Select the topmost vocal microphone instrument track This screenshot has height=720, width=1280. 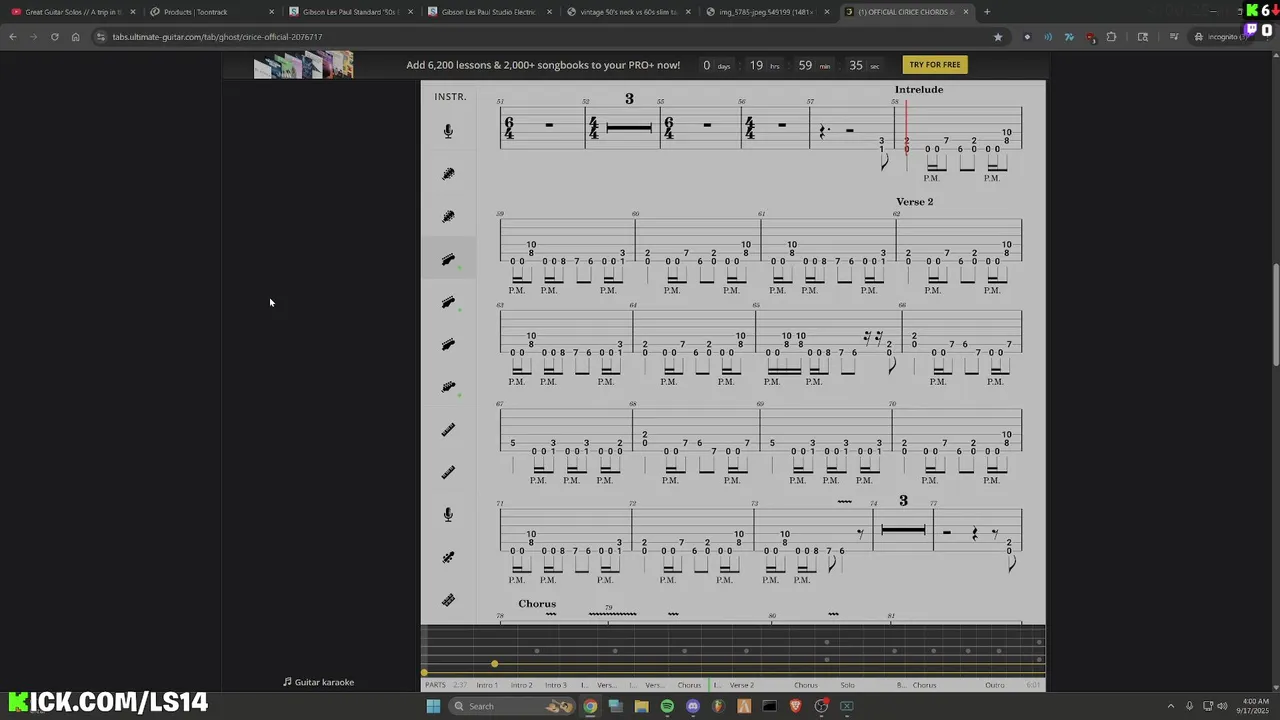(x=448, y=131)
